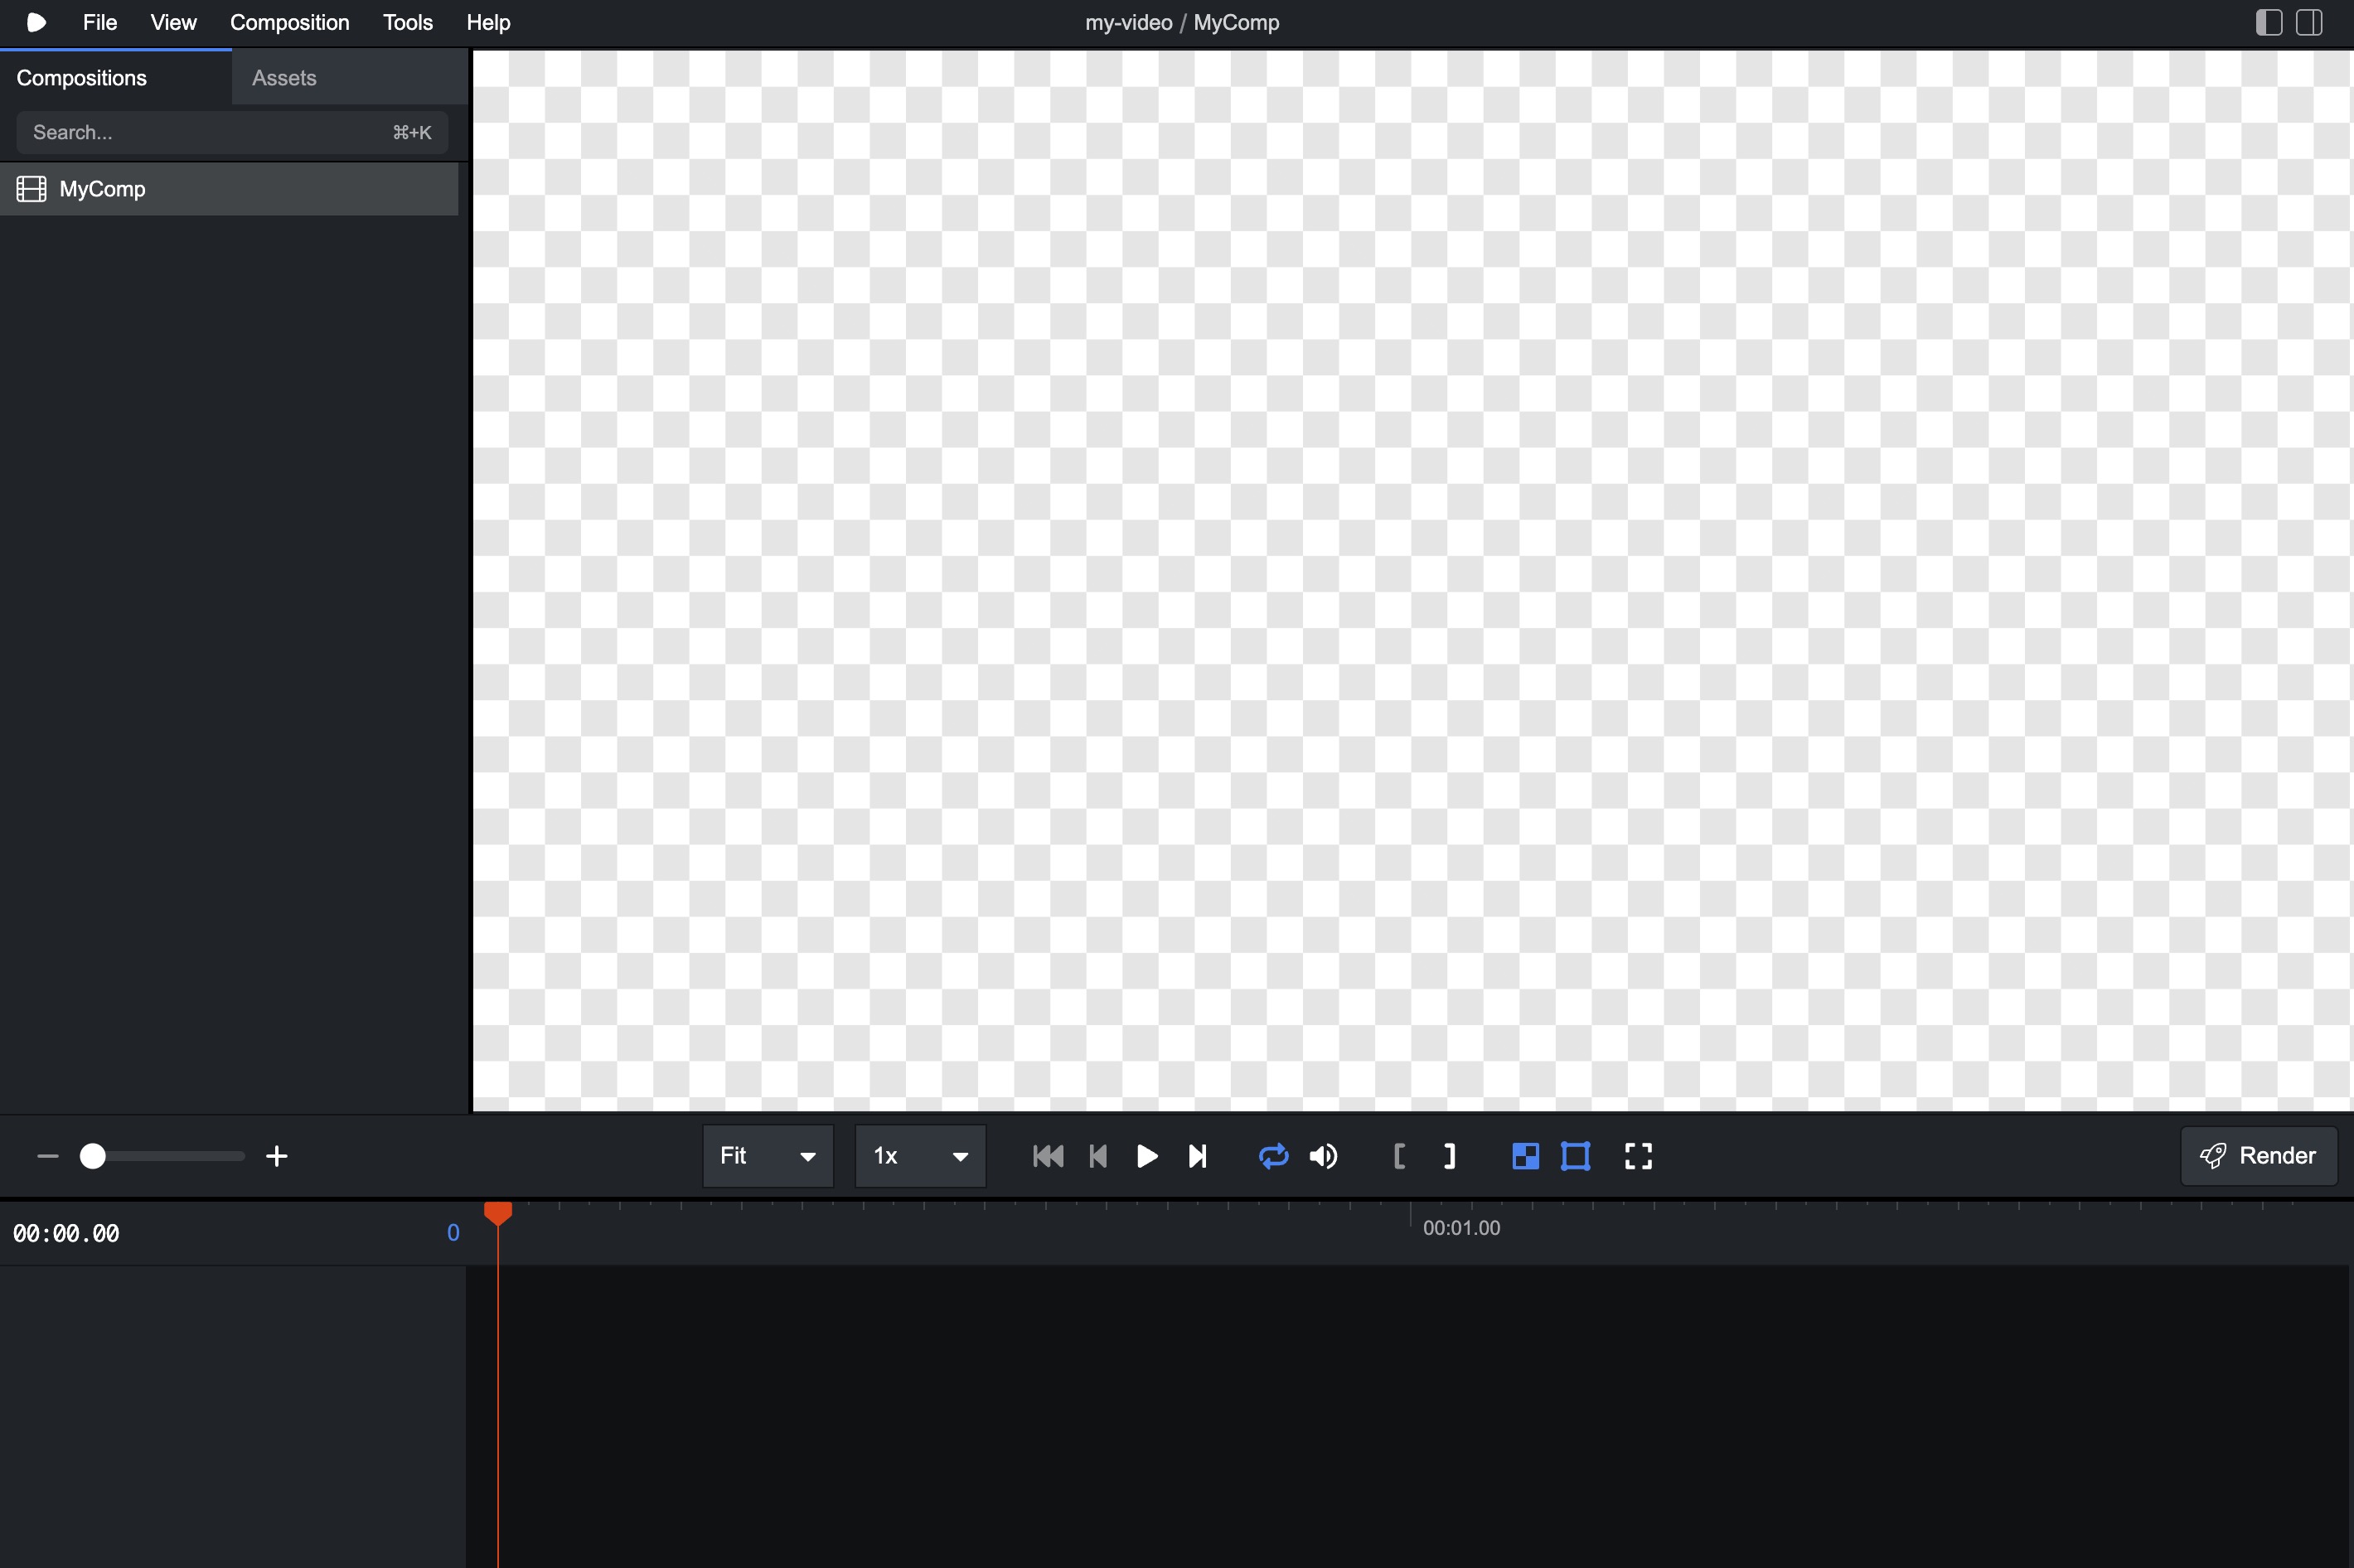Jump to the beginning of composition
Viewport: 2354px width, 1568px height.
tap(1048, 1156)
